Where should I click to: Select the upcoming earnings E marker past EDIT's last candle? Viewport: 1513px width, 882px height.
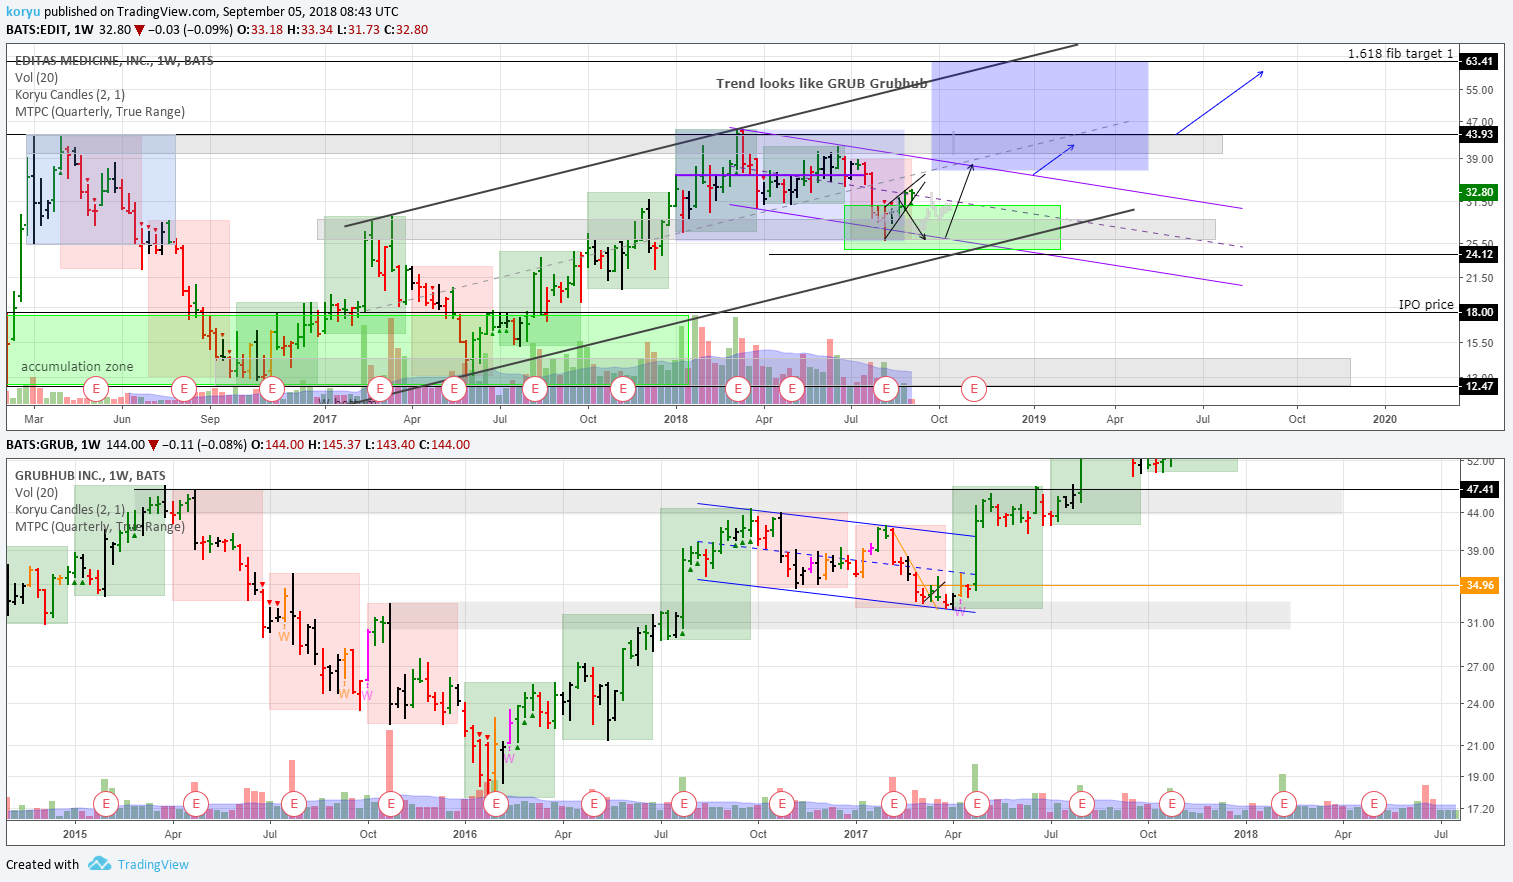(974, 388)
